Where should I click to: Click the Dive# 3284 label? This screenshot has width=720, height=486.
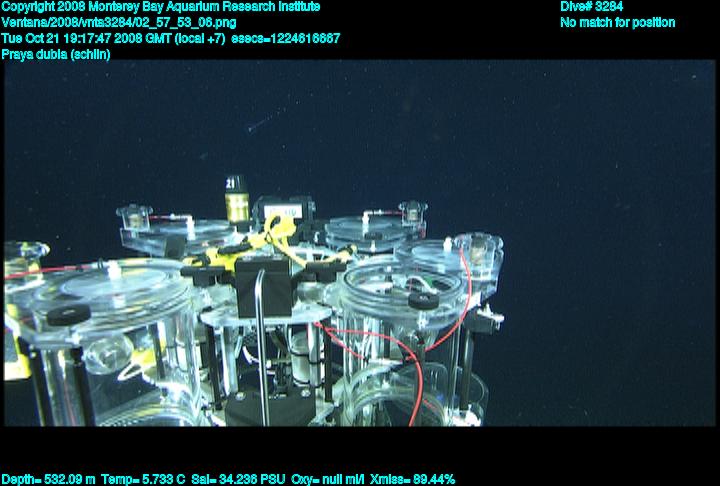point(592,7)
